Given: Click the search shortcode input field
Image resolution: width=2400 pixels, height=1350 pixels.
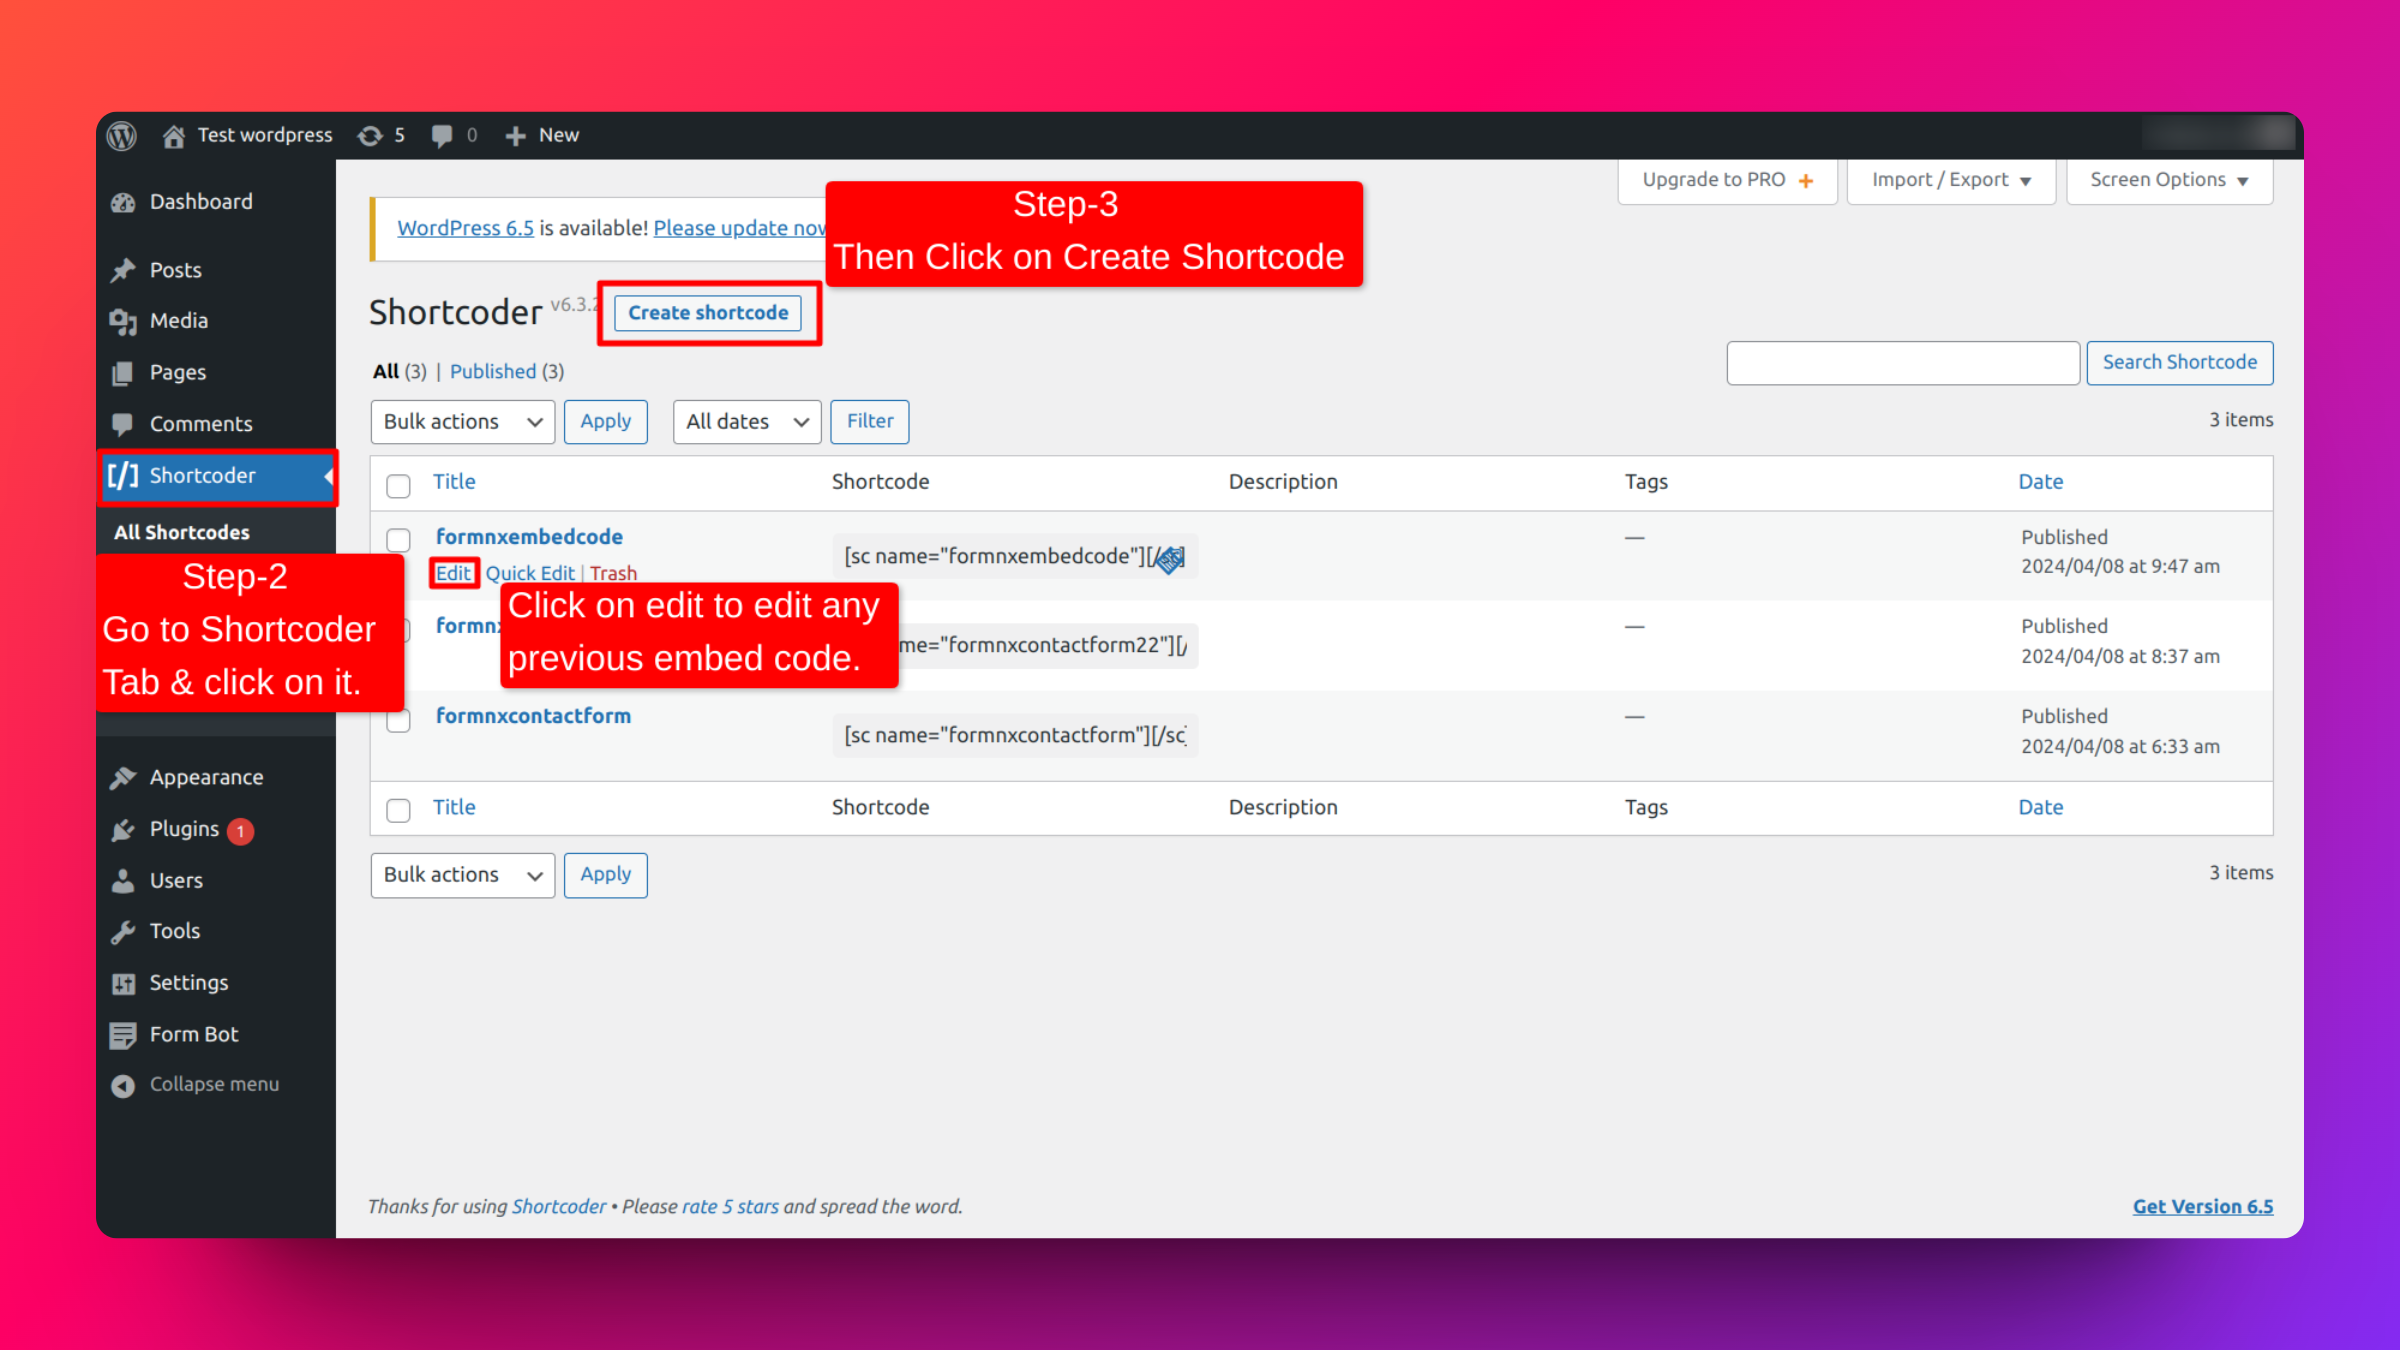Looking at the screenshot, I should [1903, 363].
